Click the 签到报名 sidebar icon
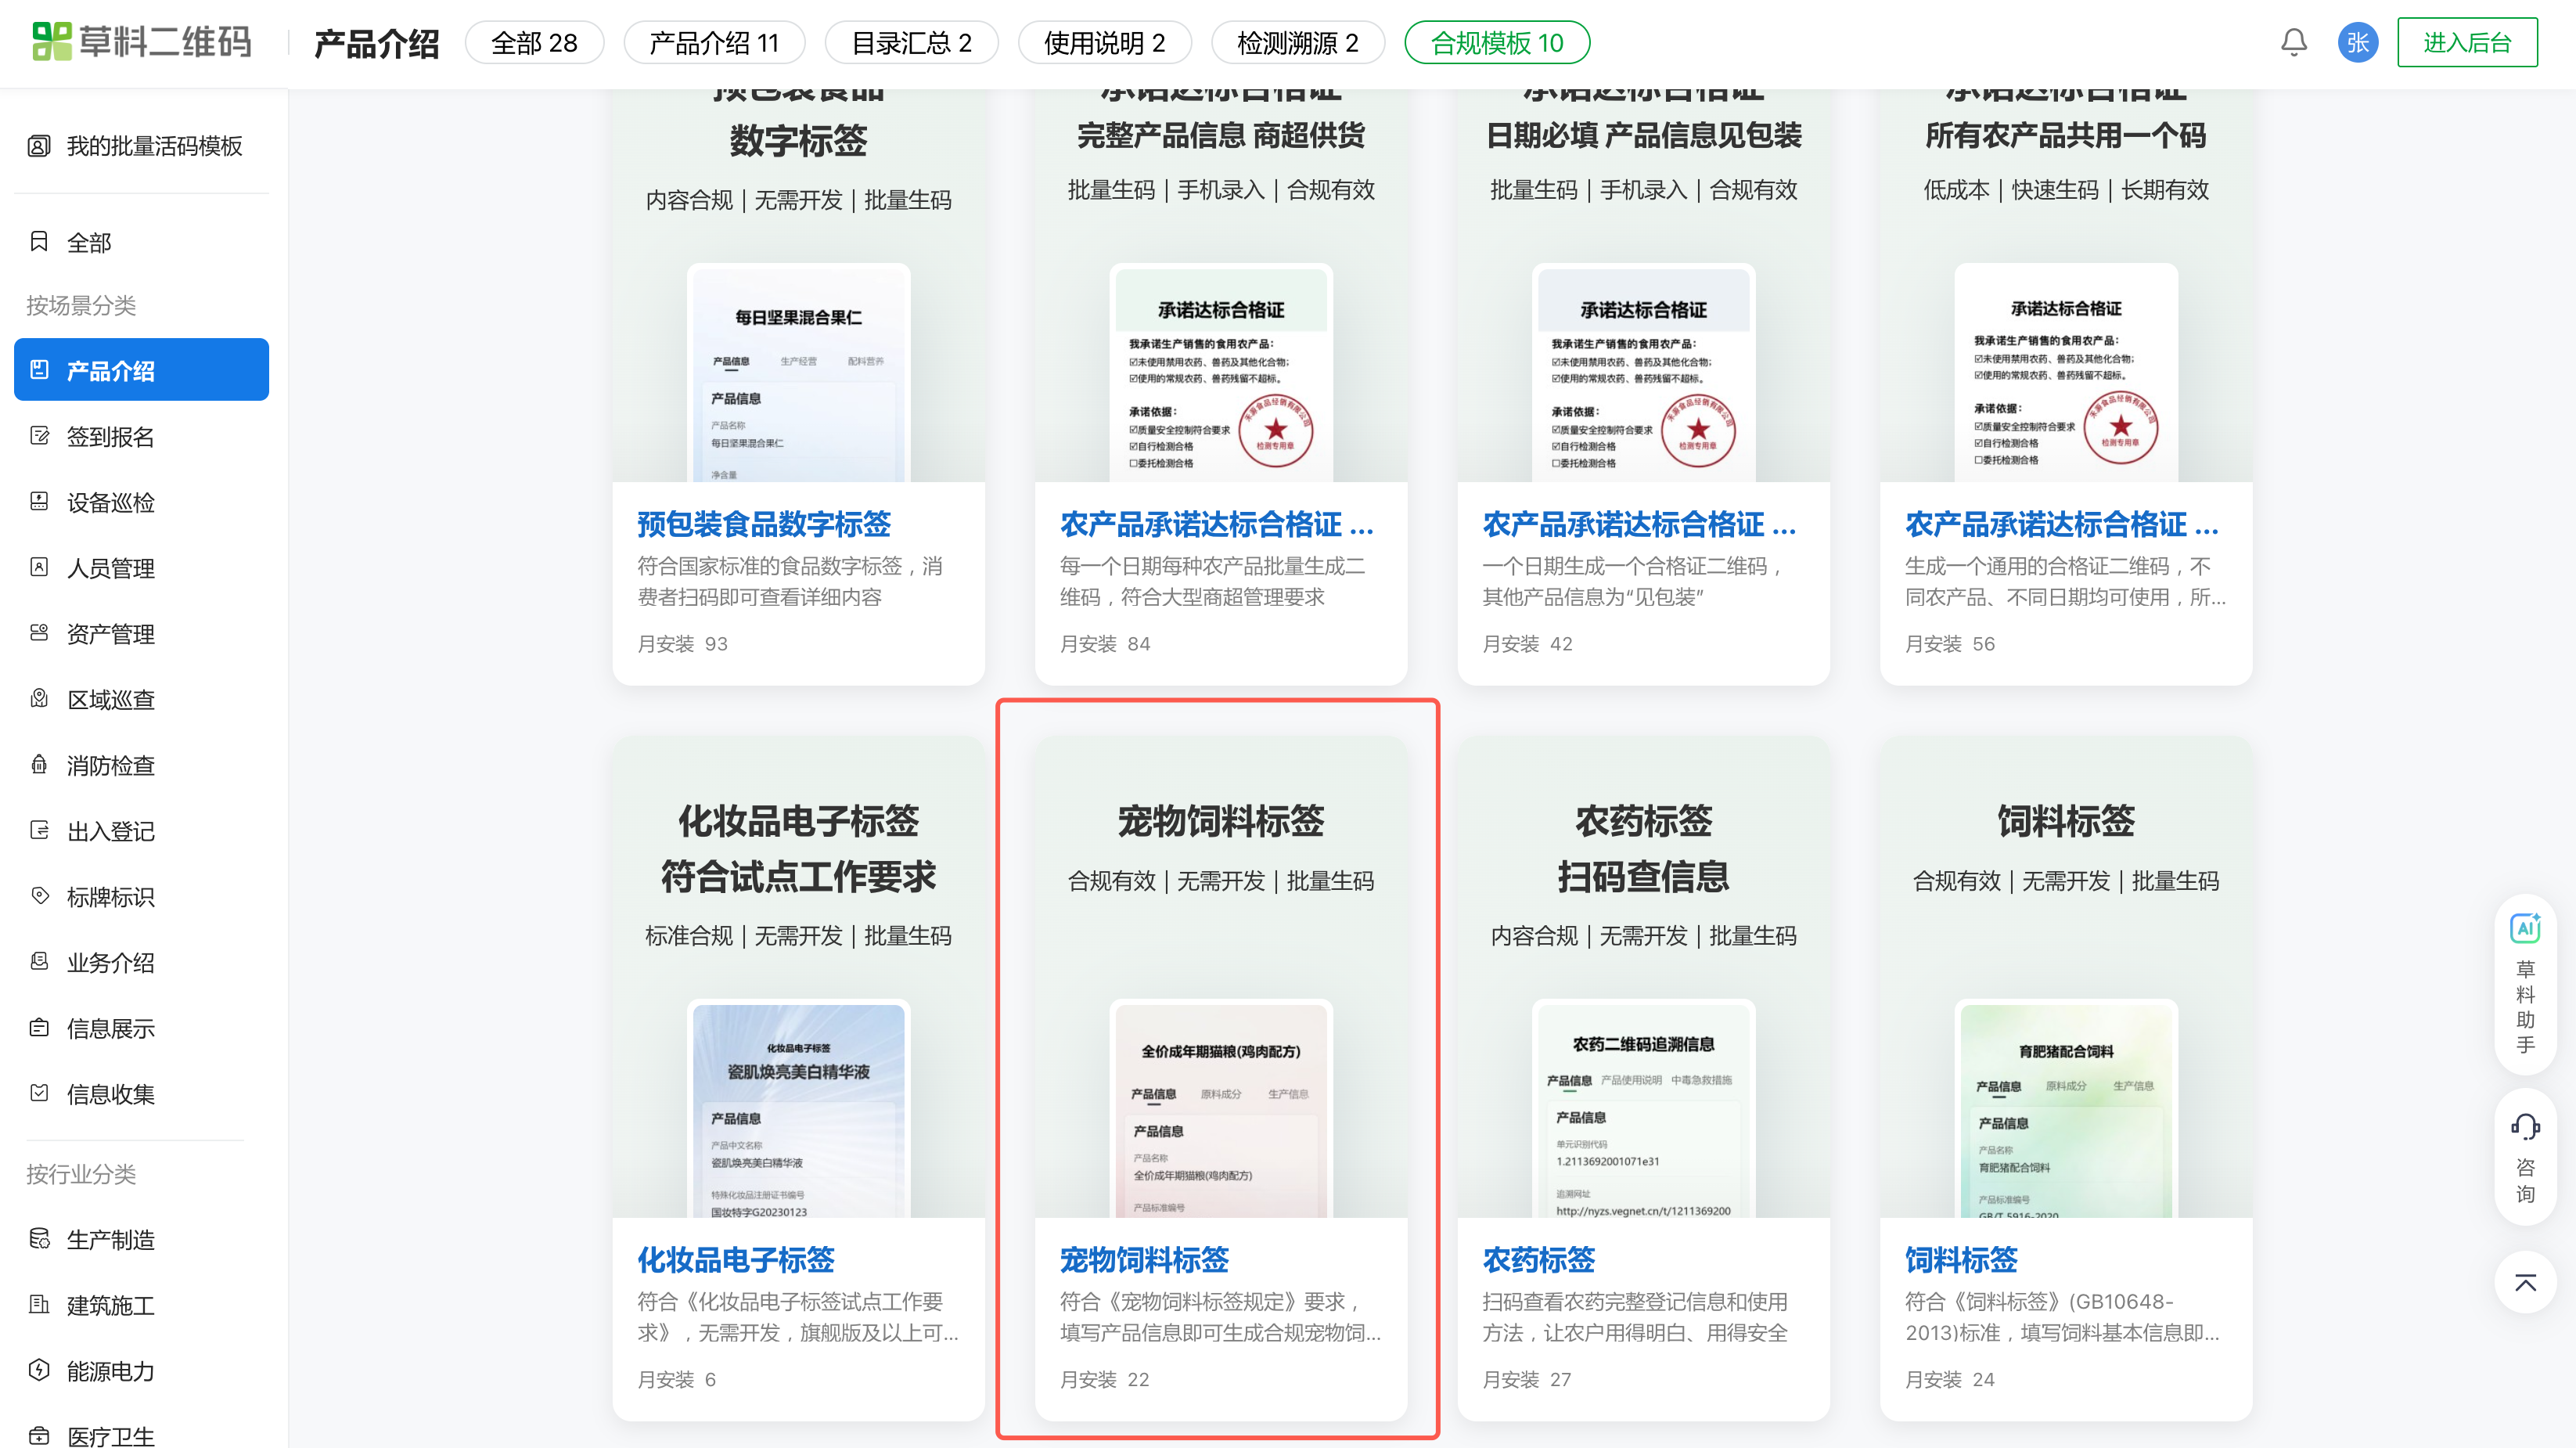This screenshot has width=2576, height=1448. tap(39, 436)
